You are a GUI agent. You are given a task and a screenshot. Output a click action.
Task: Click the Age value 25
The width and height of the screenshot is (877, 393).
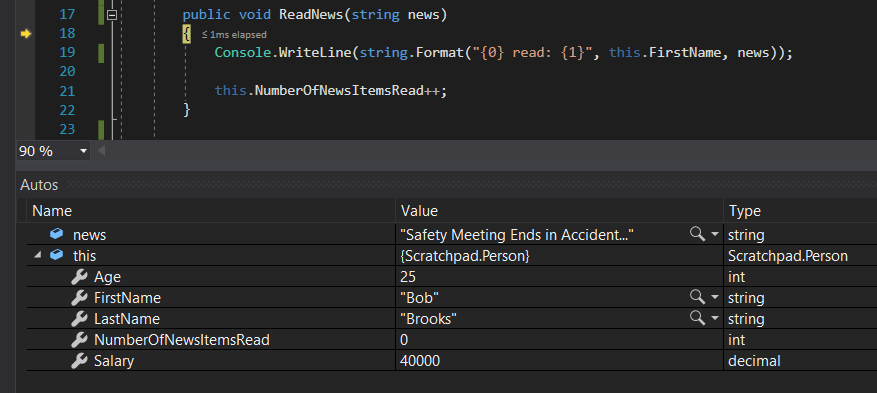[x=408, y=277]
